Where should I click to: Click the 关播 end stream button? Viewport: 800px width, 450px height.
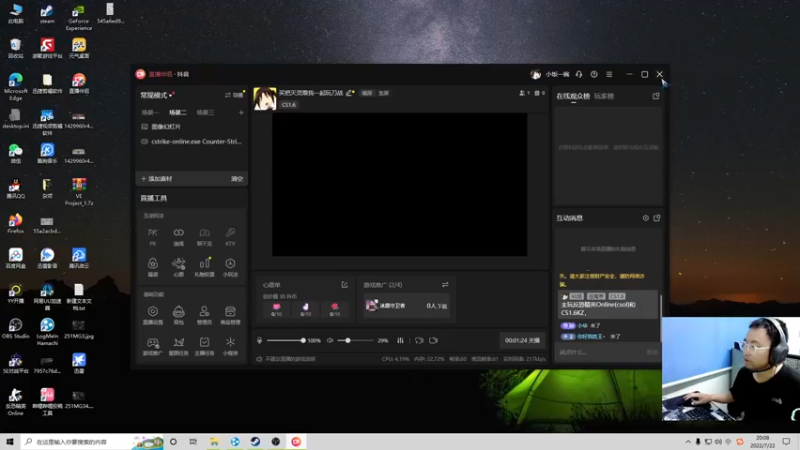522,340
